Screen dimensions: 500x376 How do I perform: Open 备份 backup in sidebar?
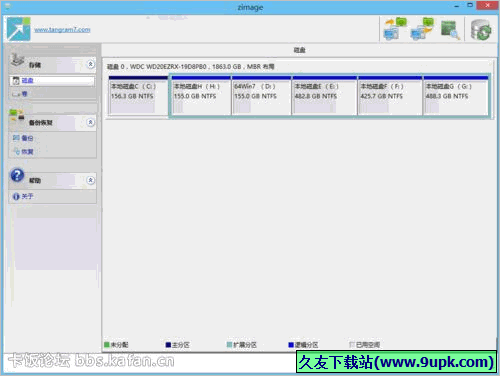[x=27, y=138]
